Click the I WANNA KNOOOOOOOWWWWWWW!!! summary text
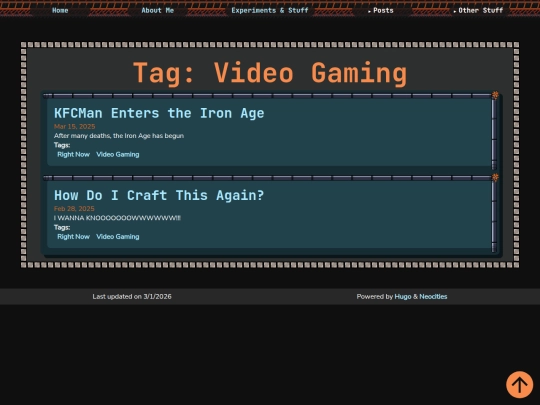This screenshot has width=540, height=405. click(117, 218)
